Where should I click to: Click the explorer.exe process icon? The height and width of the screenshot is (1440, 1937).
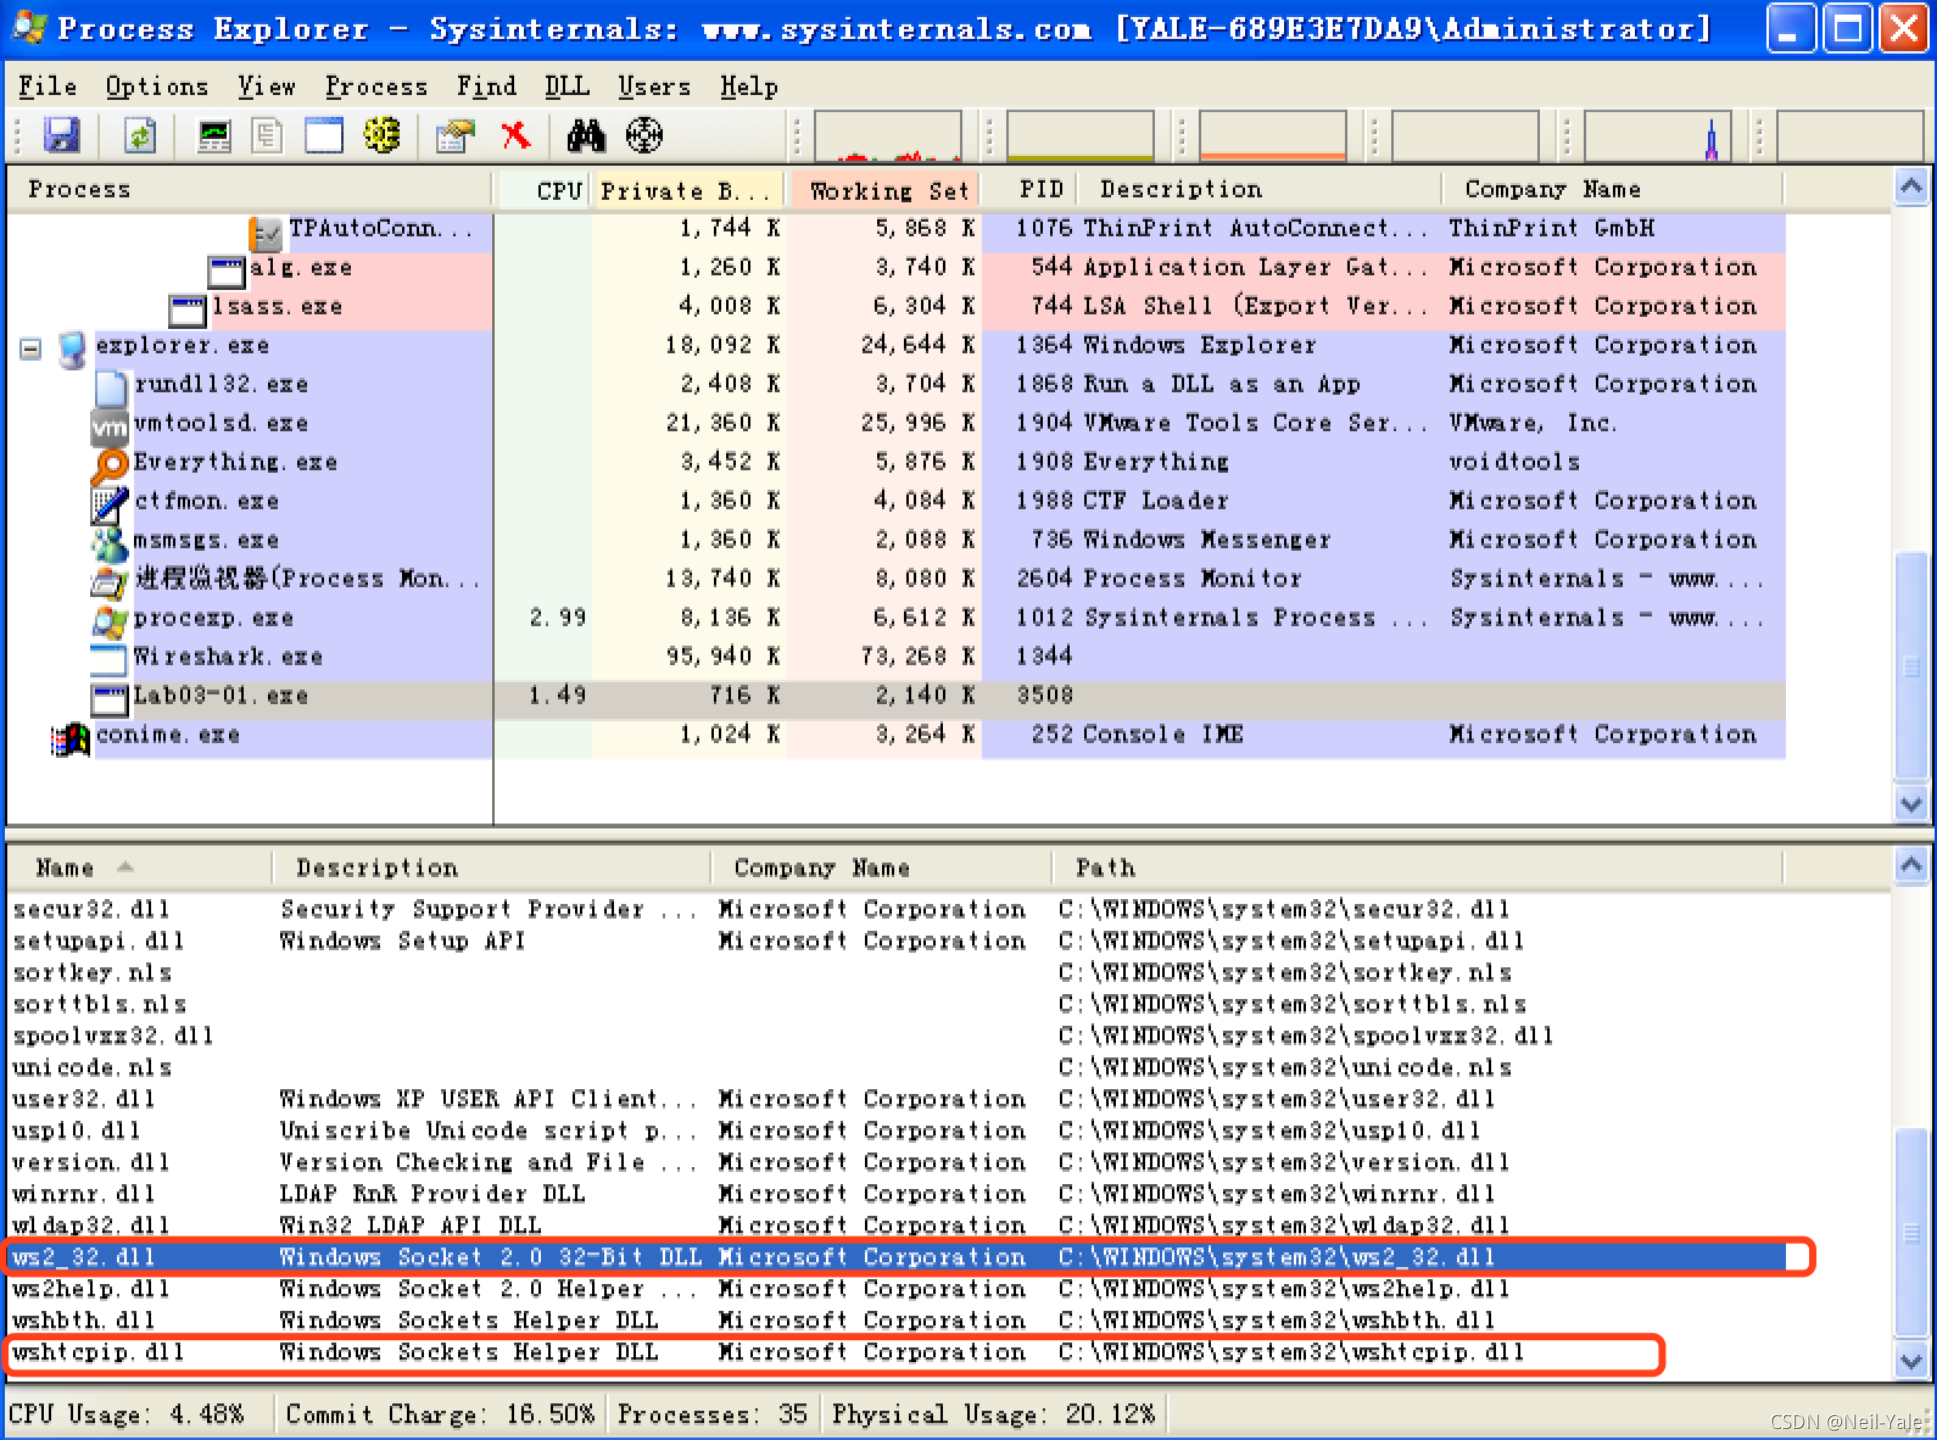point(73,348)
